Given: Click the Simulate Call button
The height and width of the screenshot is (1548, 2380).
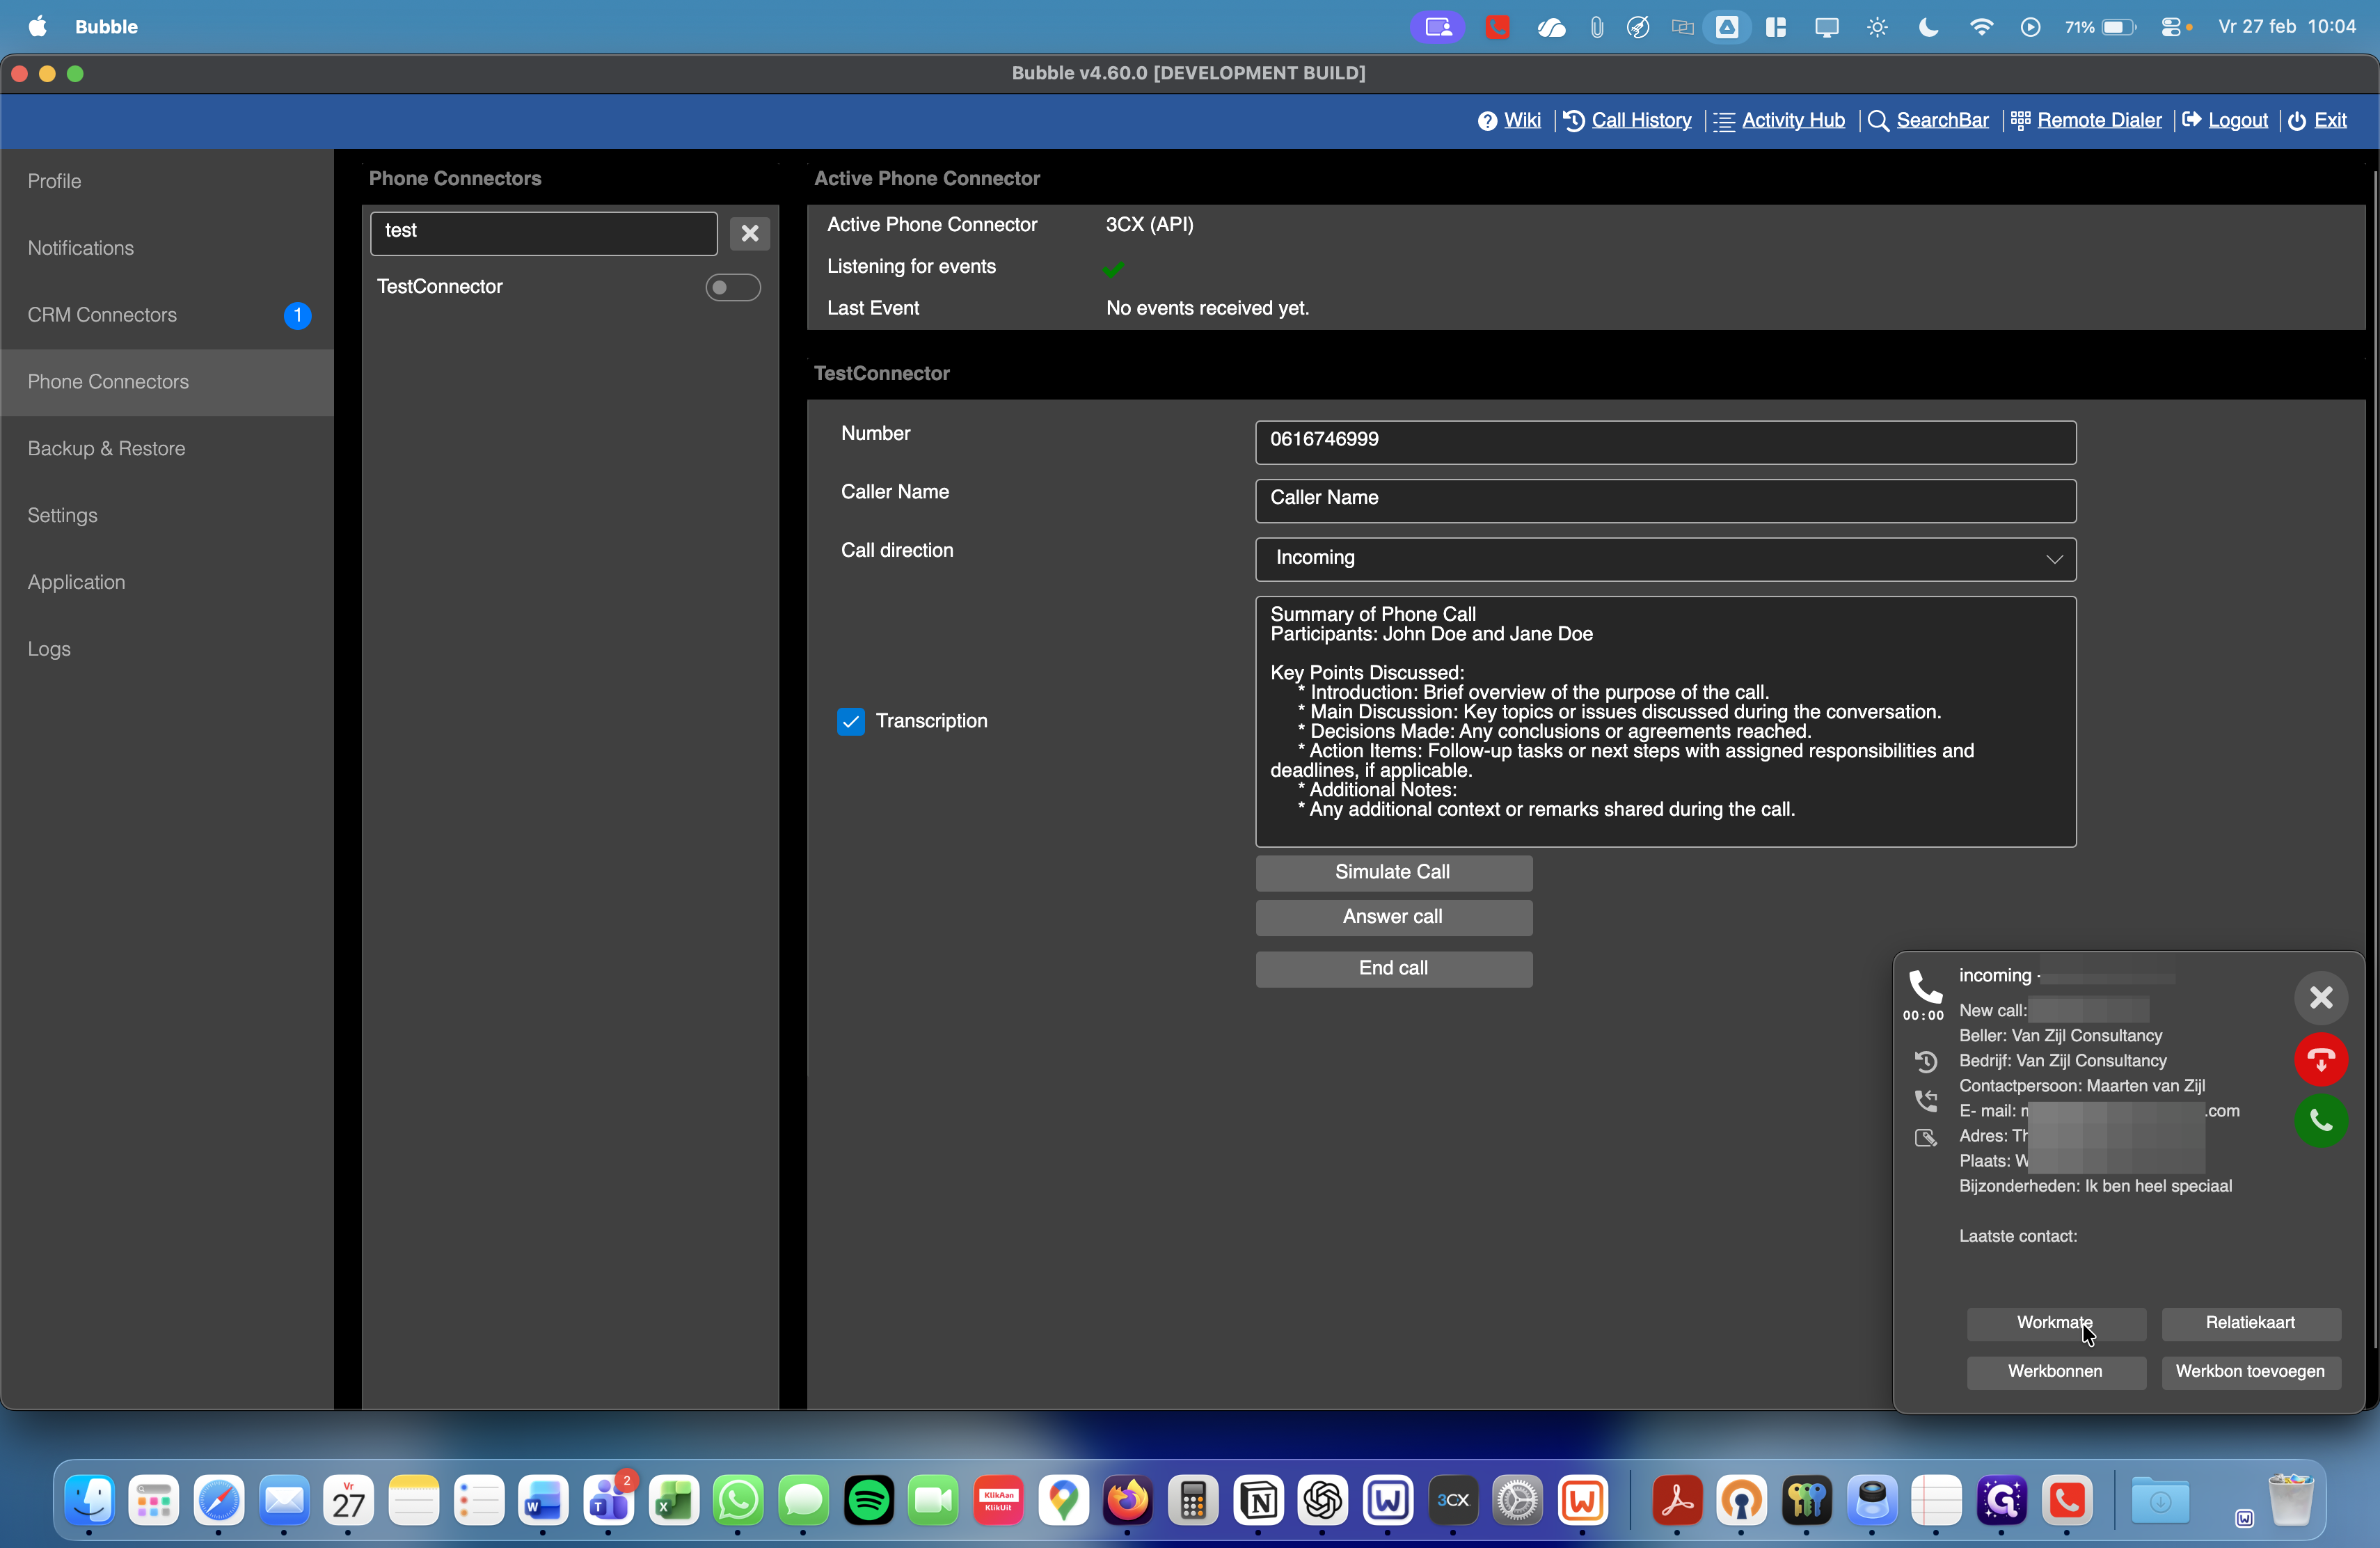Looking at the screenshot, I should [x=1393, y=872].
